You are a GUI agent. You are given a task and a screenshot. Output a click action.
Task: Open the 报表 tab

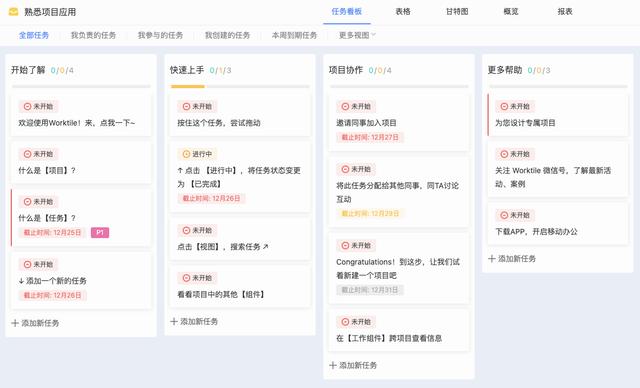coord(565,11)
